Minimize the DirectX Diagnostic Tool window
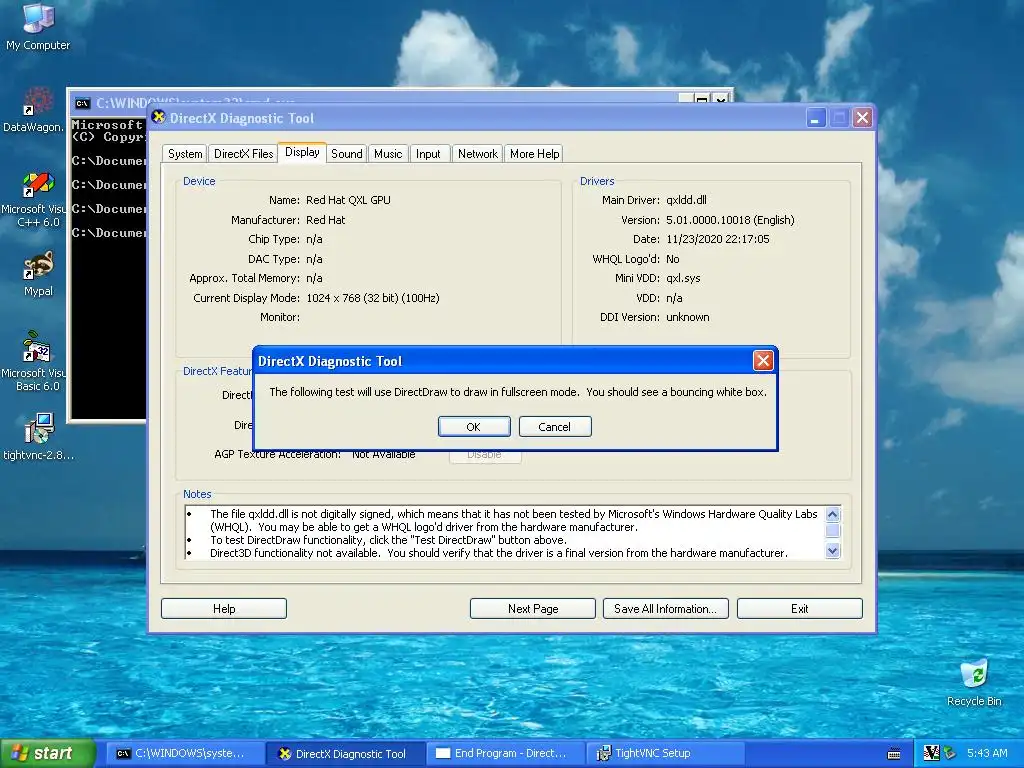The image size is (1024, 768). tap(816, 118)
